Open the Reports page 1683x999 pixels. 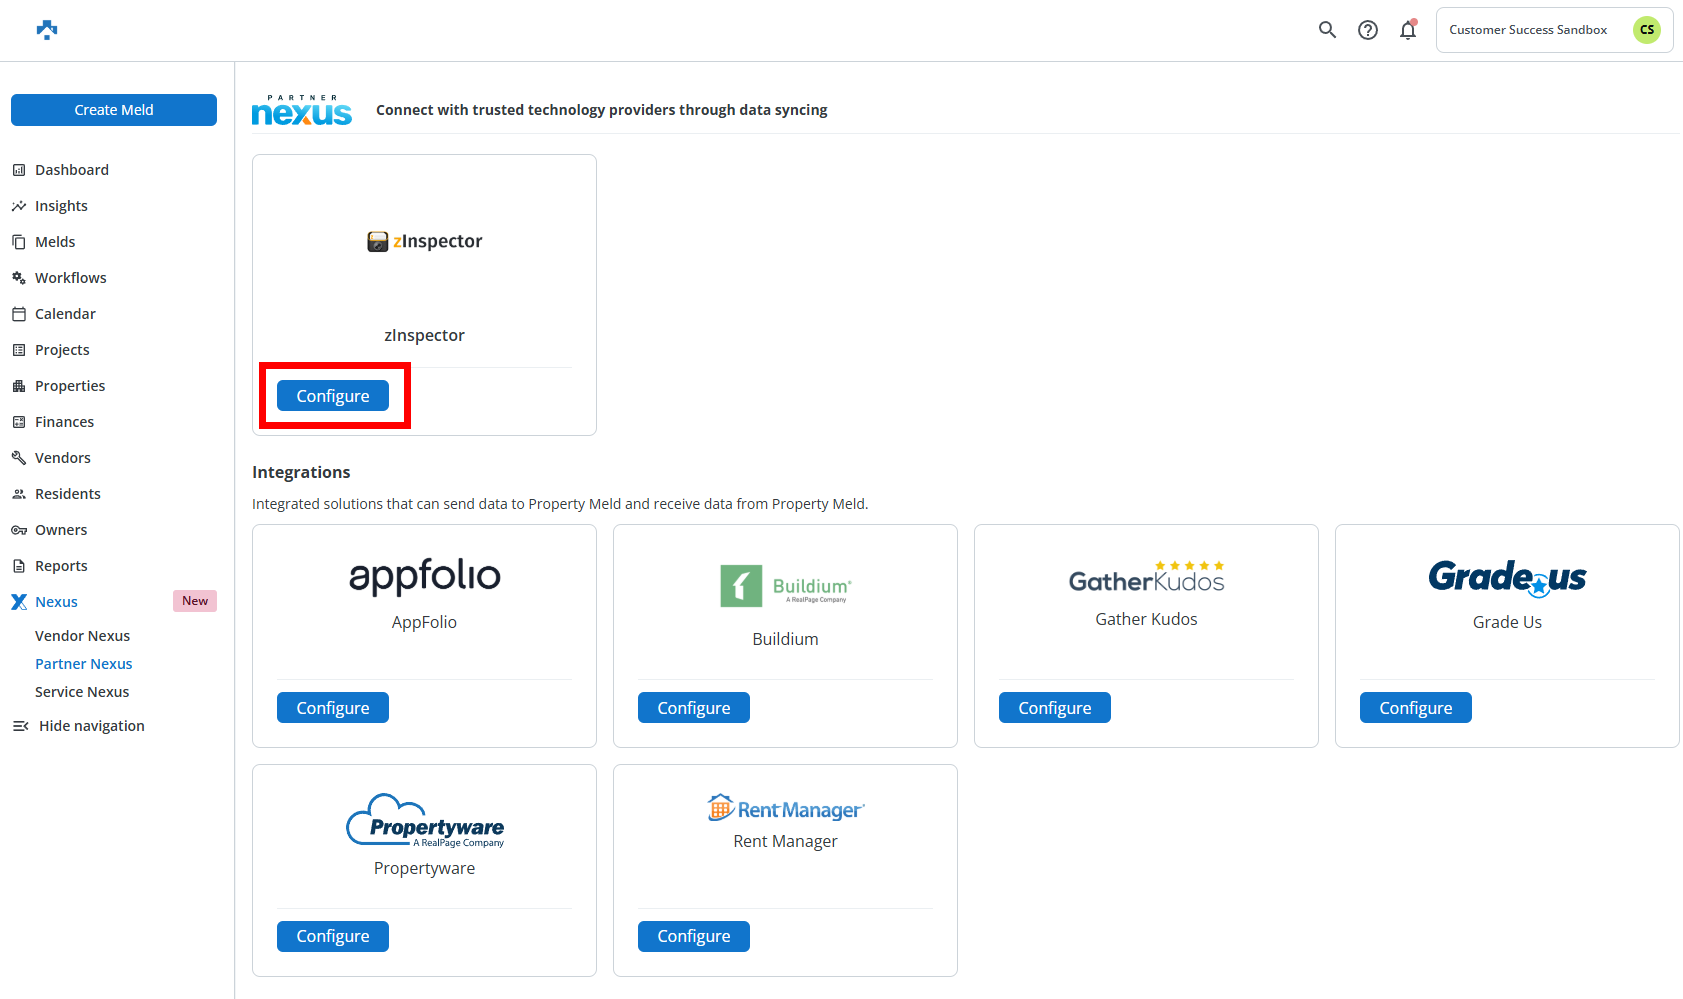61,566
